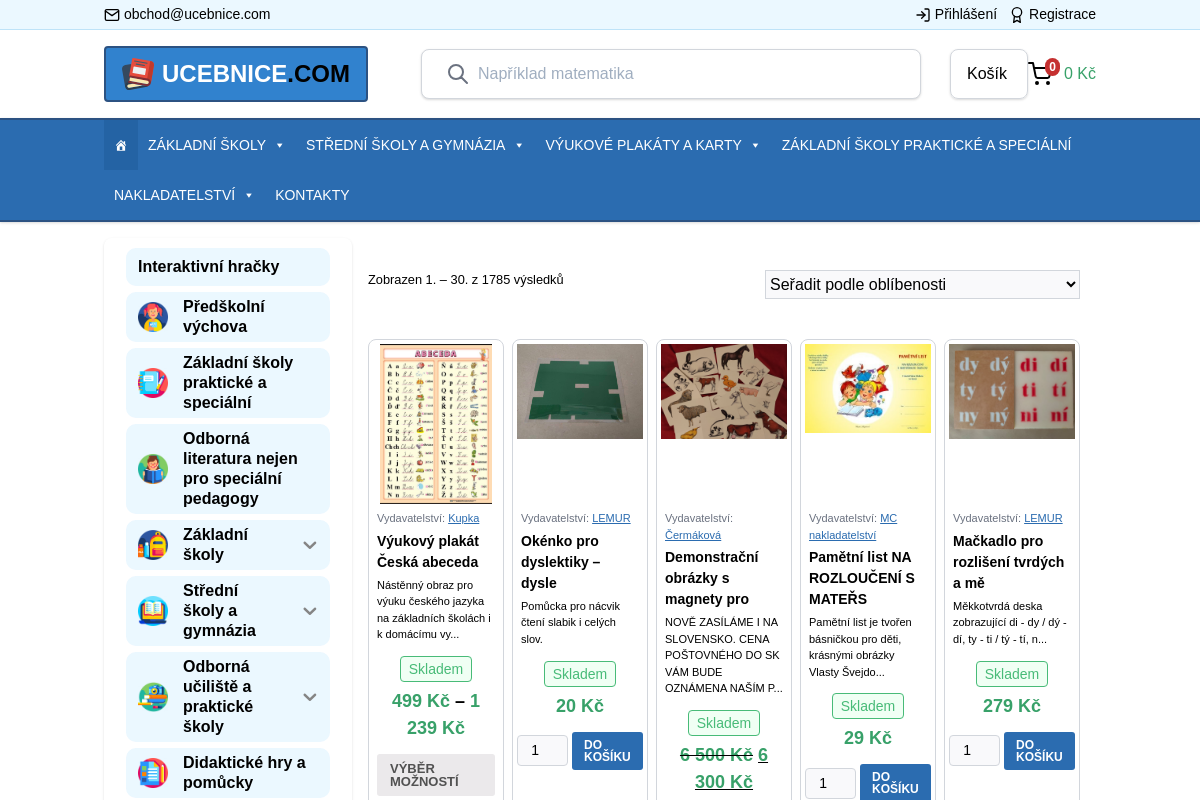Click quantity field for Okénko pro dyslektiky
The height and width of the screenshot is (800, 1200).
pos(542,751)
